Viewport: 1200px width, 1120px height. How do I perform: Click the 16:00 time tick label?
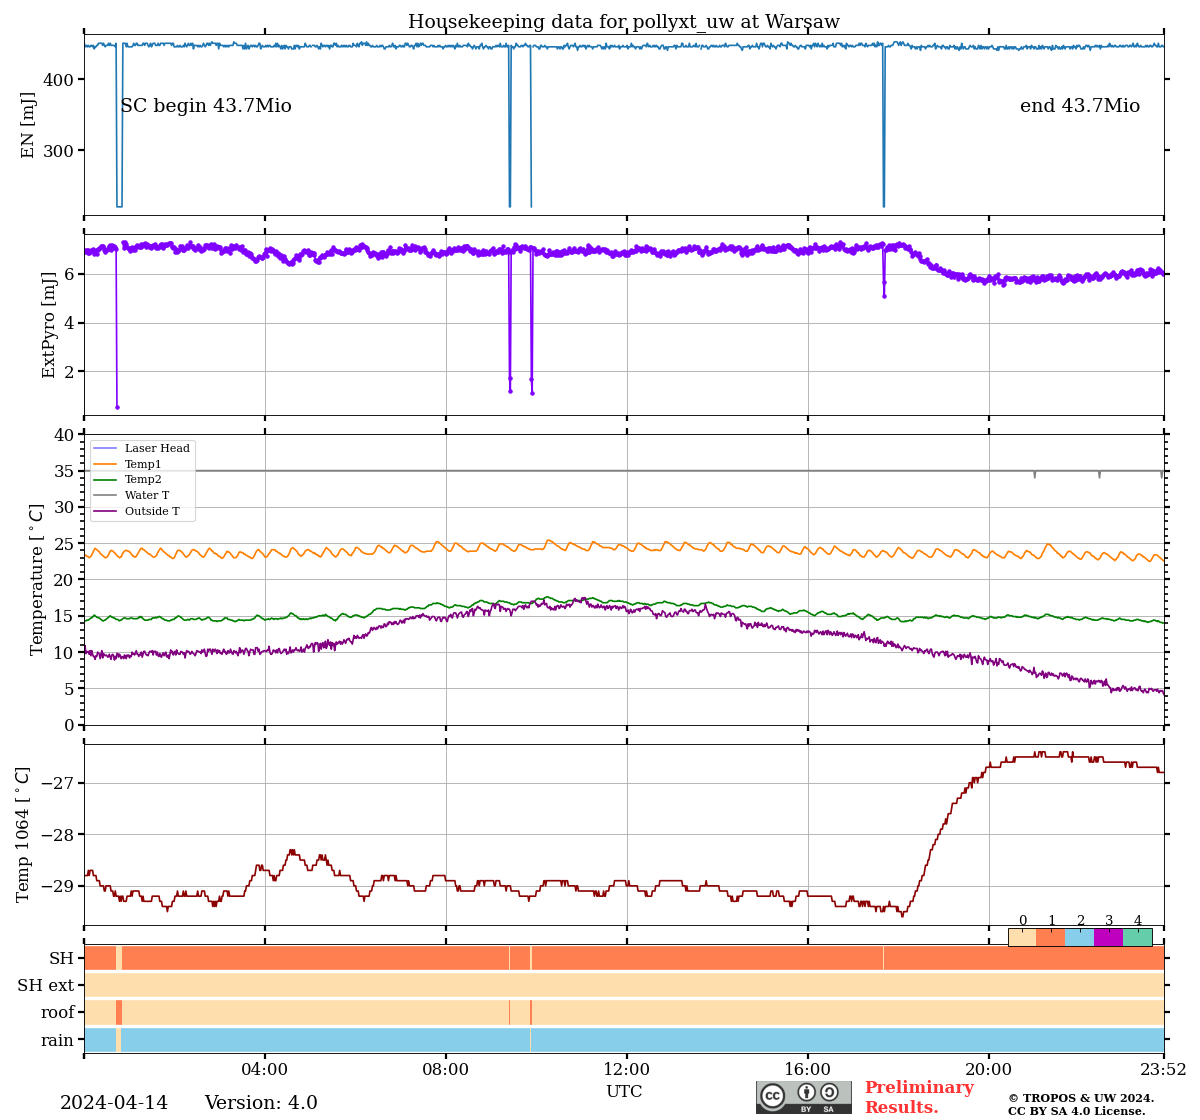click(808, 1069)
